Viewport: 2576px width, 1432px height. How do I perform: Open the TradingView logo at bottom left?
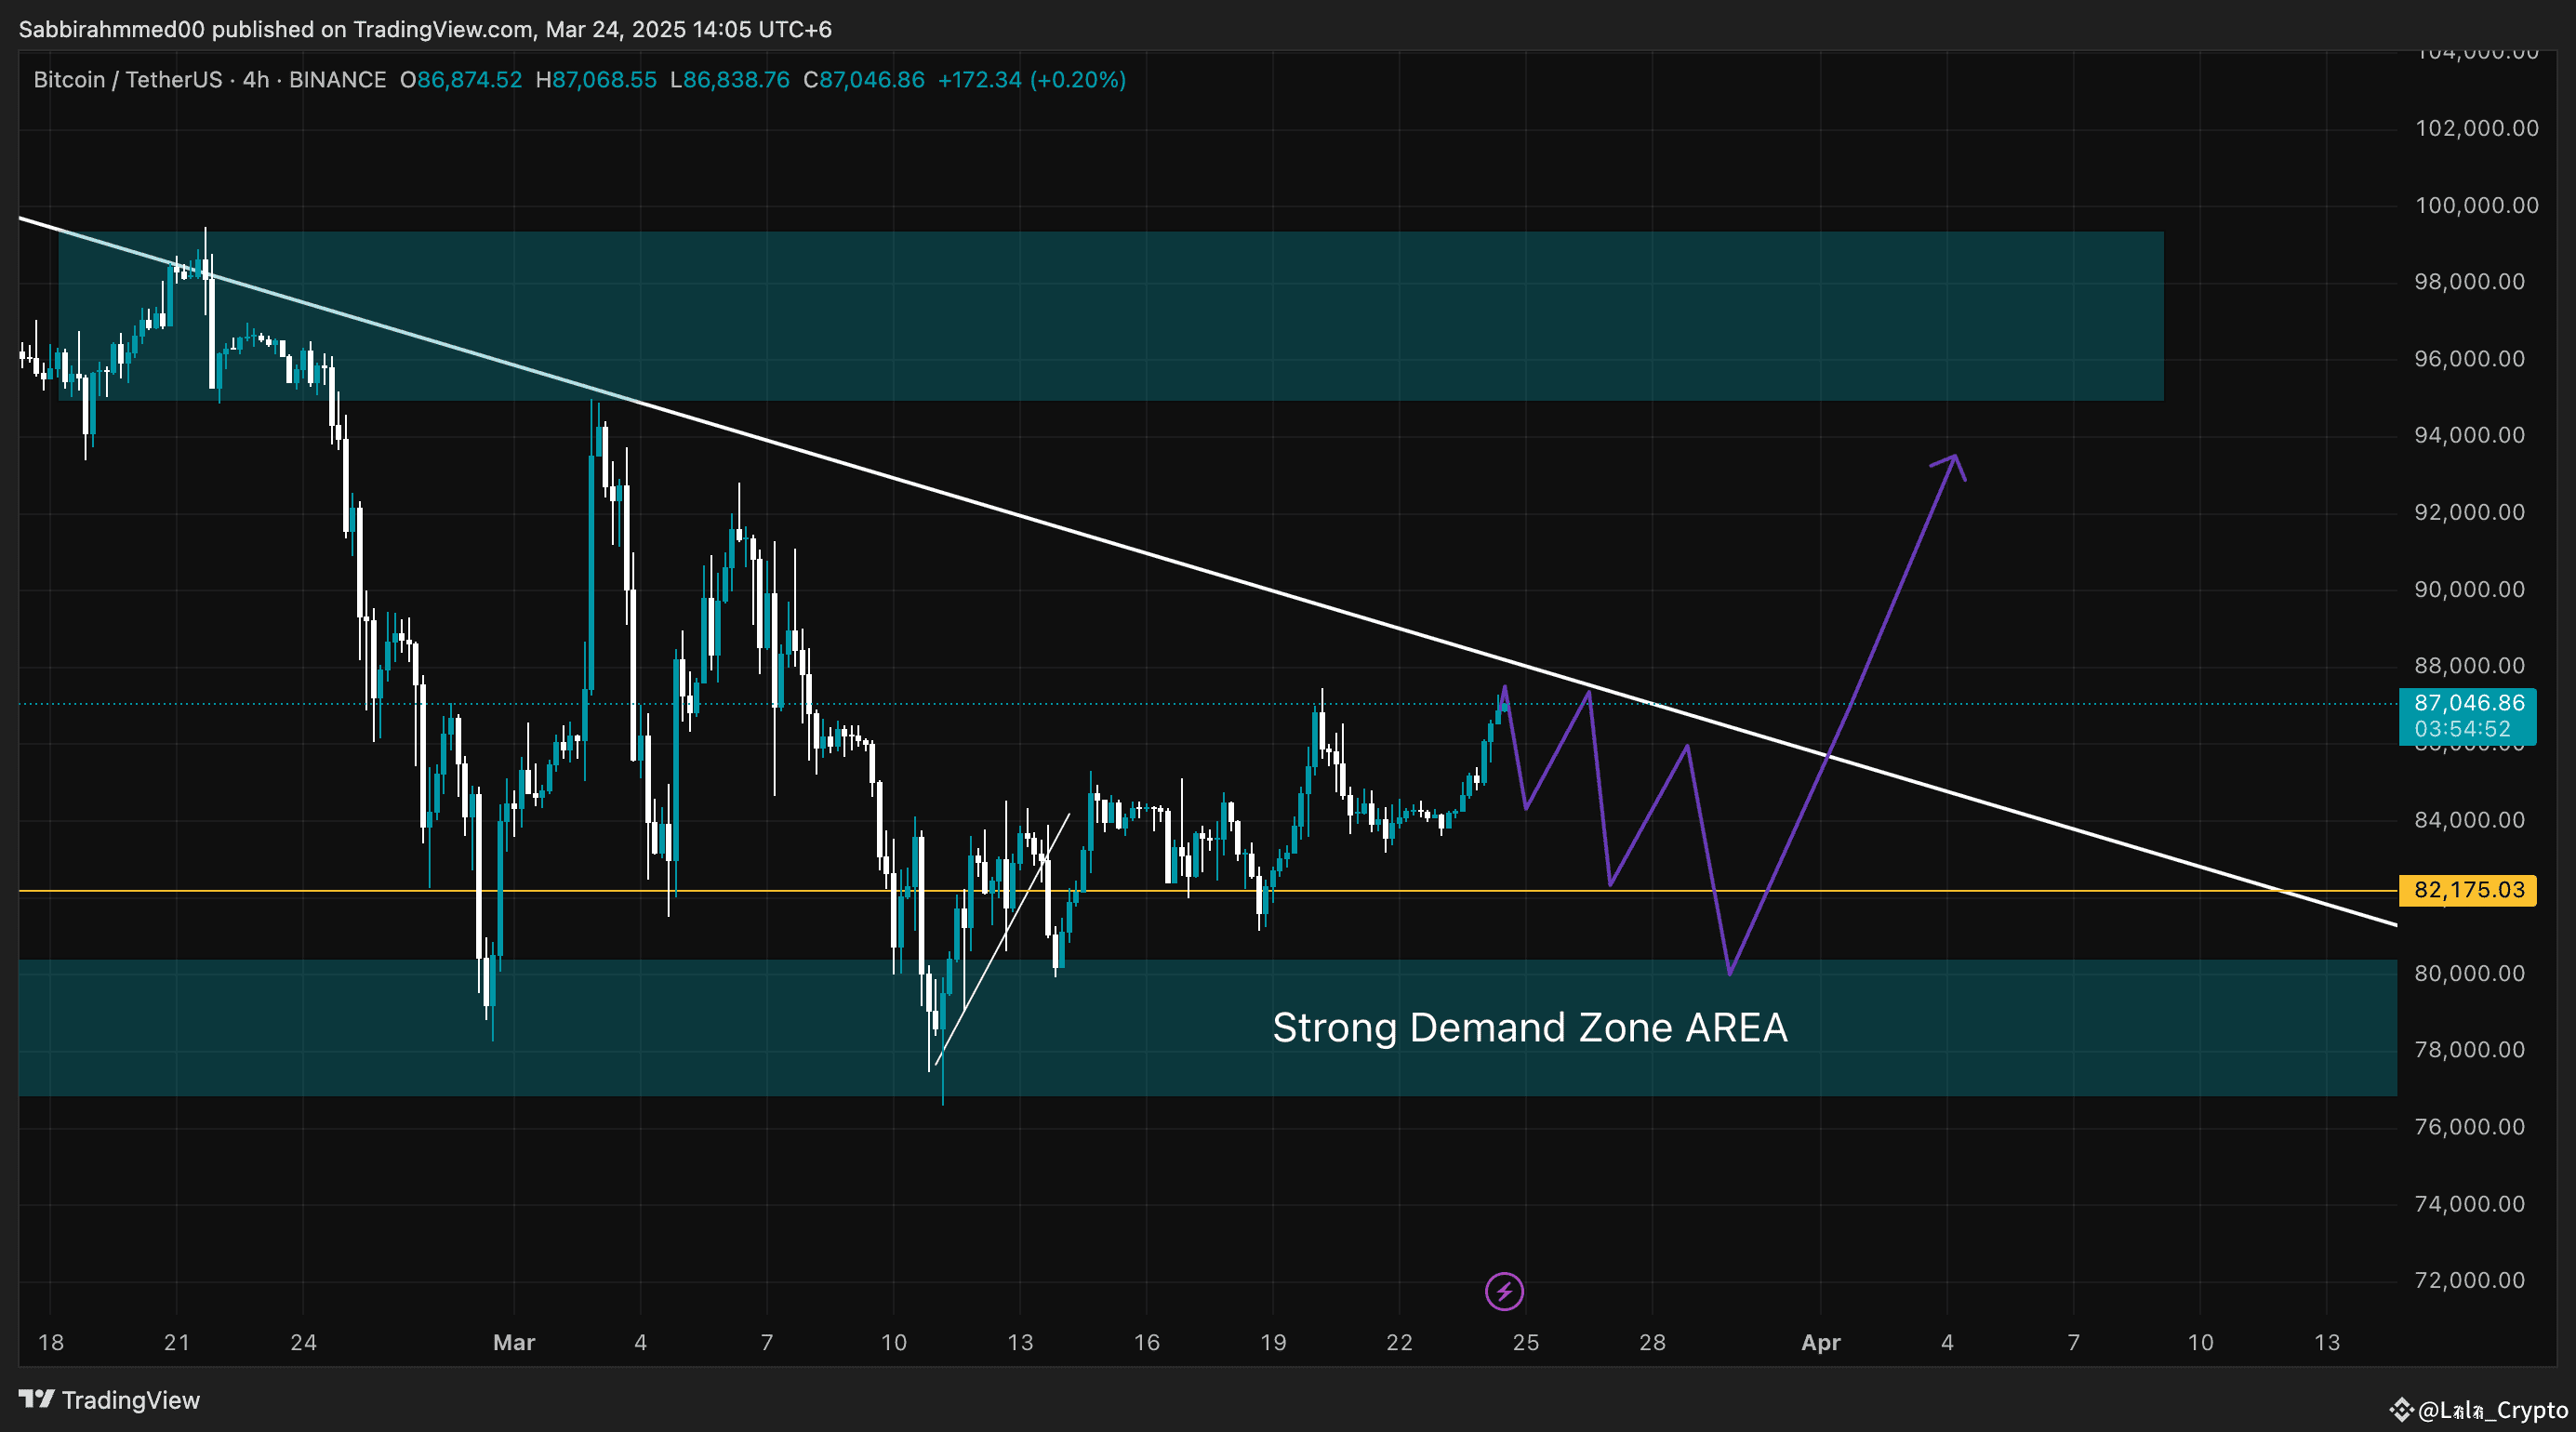pyautogui.click(x=109, y=1400)
